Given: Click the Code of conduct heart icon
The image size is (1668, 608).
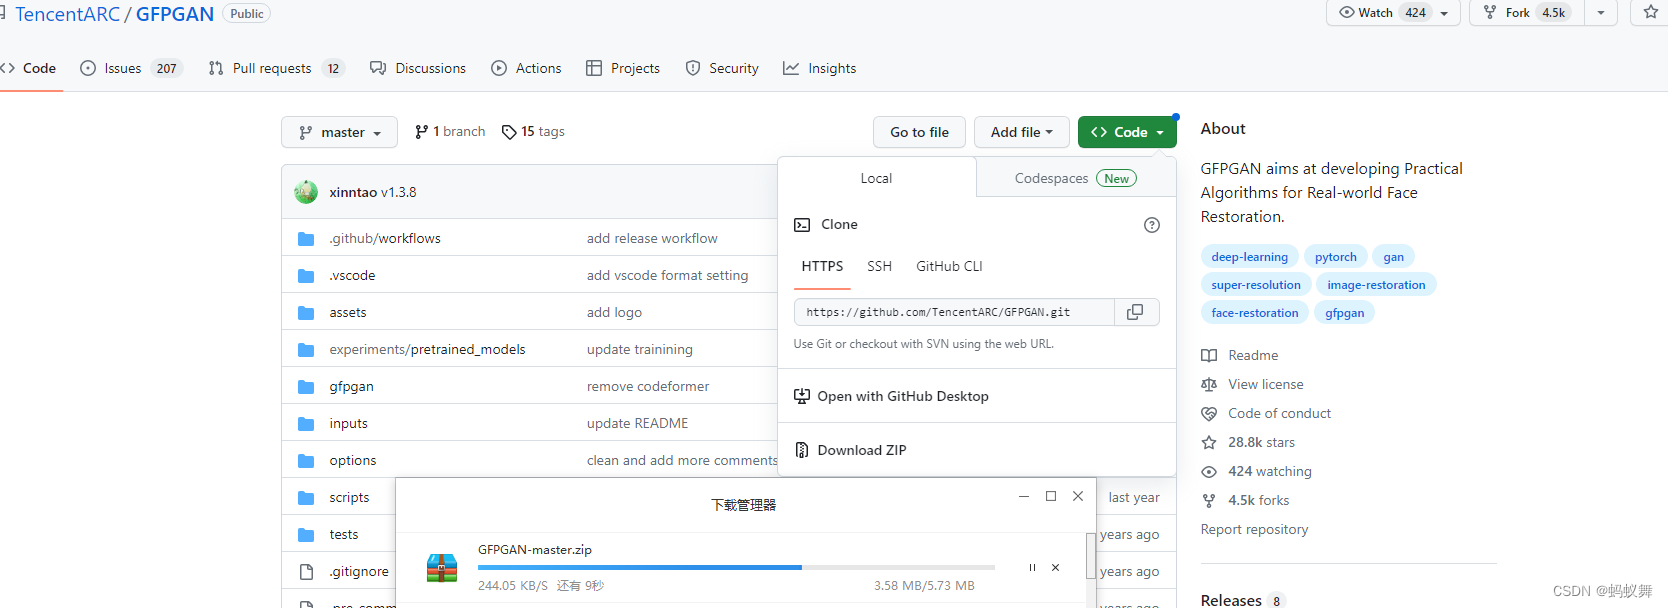Looking at the screenshot, I should (1209, 413).
